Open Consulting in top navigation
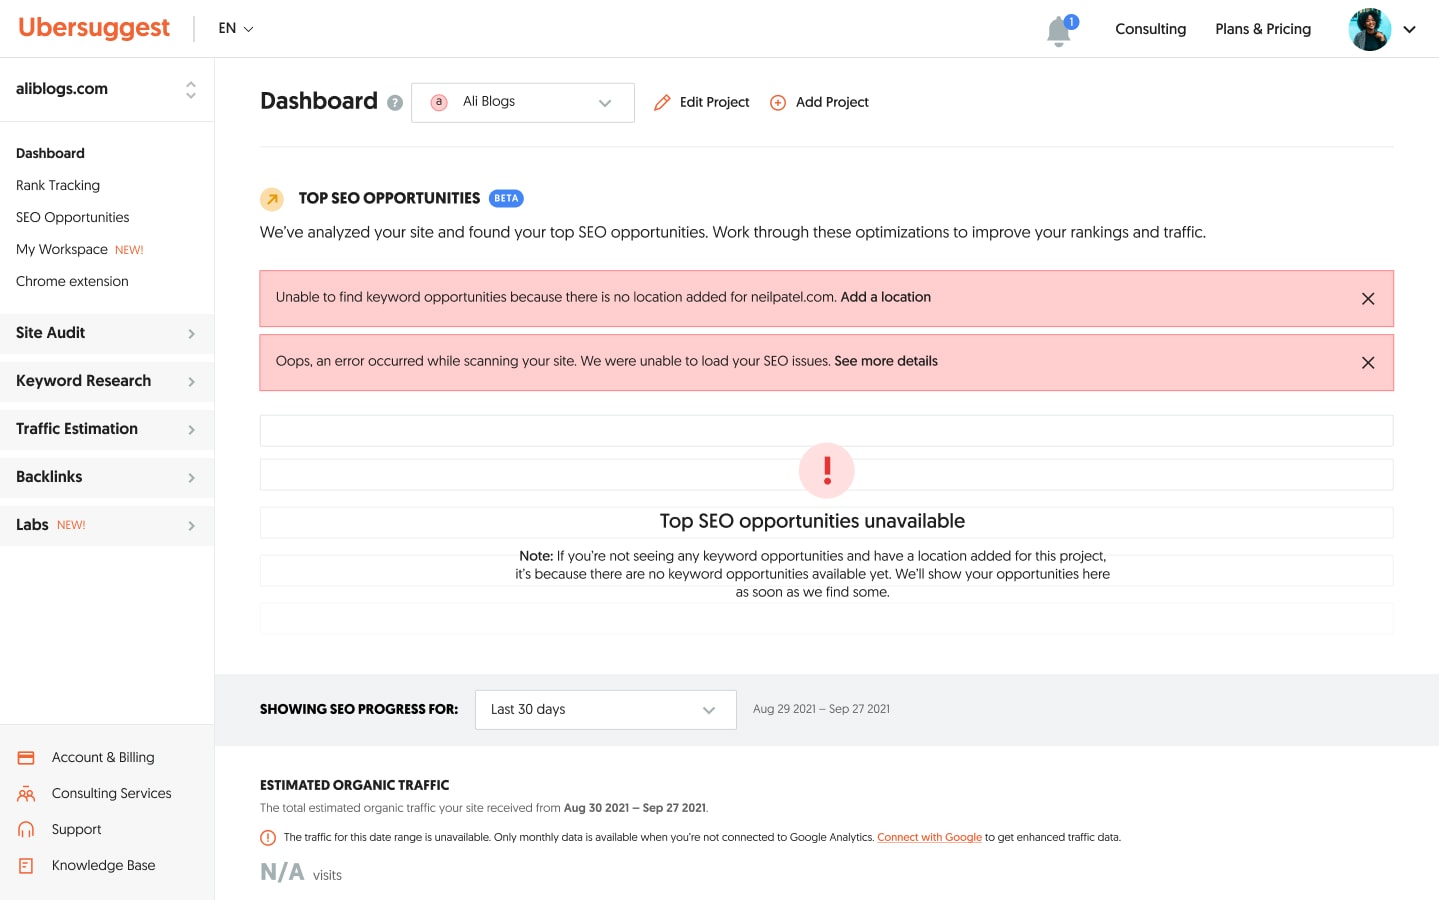 click(1150, 29)
